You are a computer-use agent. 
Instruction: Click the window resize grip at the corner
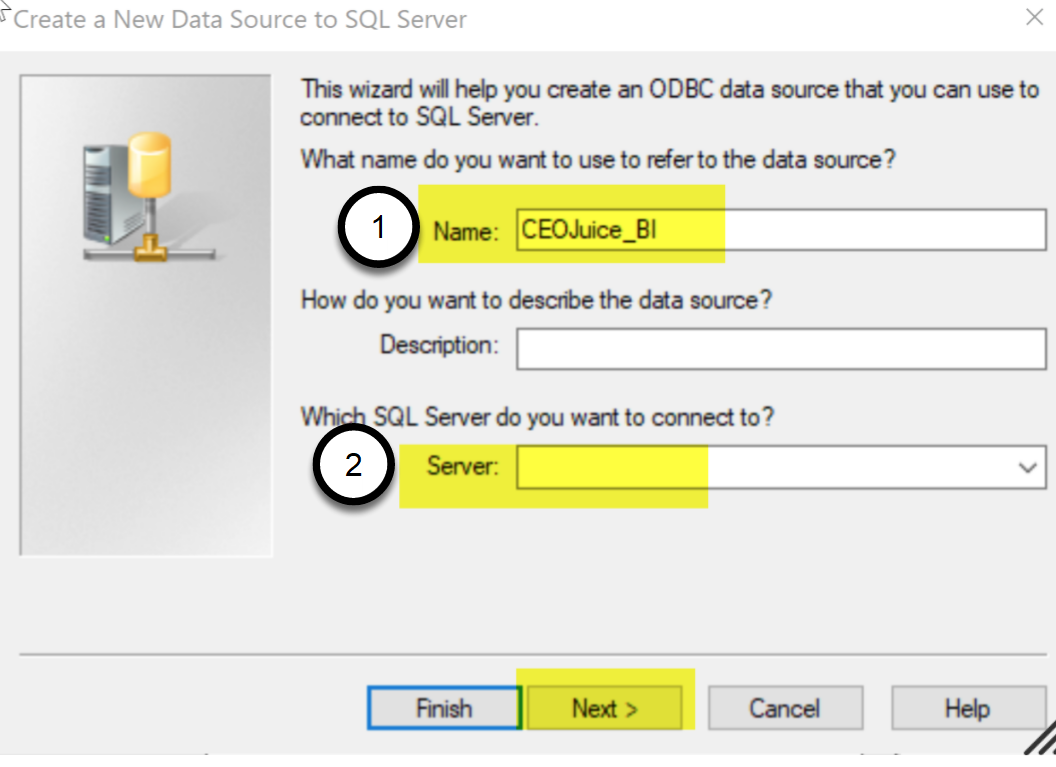tap(1041, 739)
